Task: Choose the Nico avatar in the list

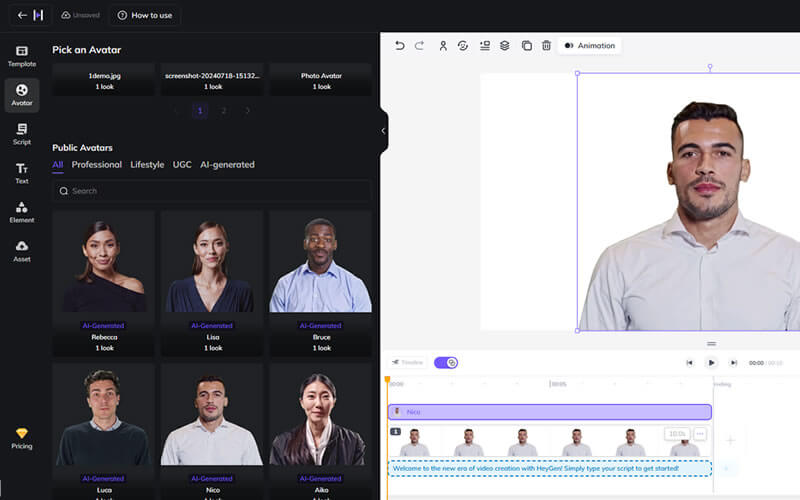Action: pyautogui.click(x=212, y=432)
